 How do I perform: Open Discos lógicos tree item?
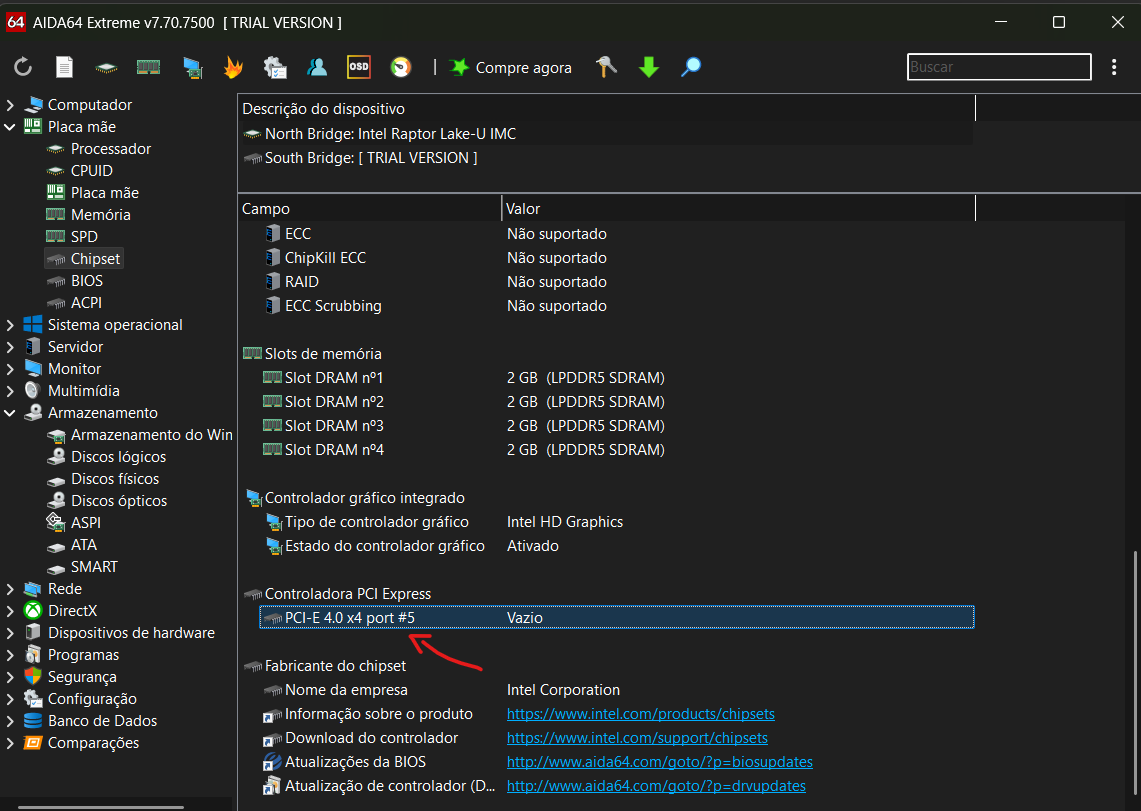[118, 457]
